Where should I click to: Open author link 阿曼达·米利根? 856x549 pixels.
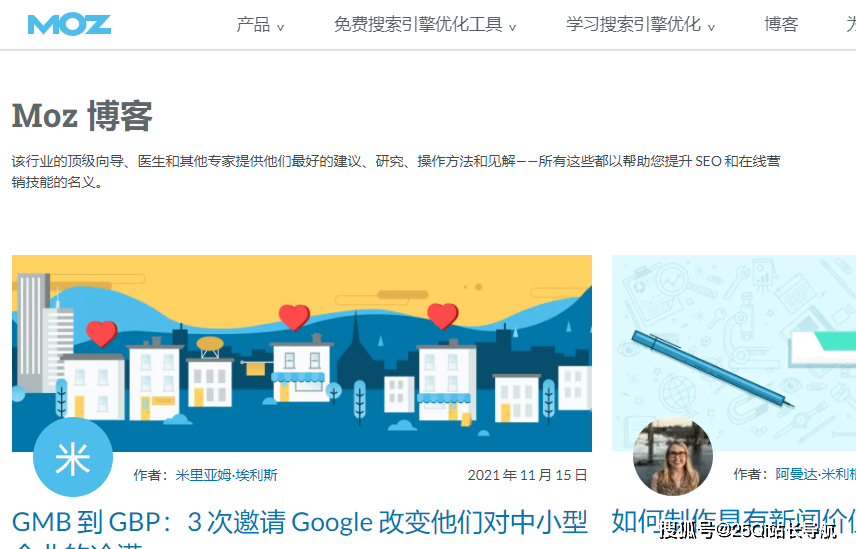816,475
